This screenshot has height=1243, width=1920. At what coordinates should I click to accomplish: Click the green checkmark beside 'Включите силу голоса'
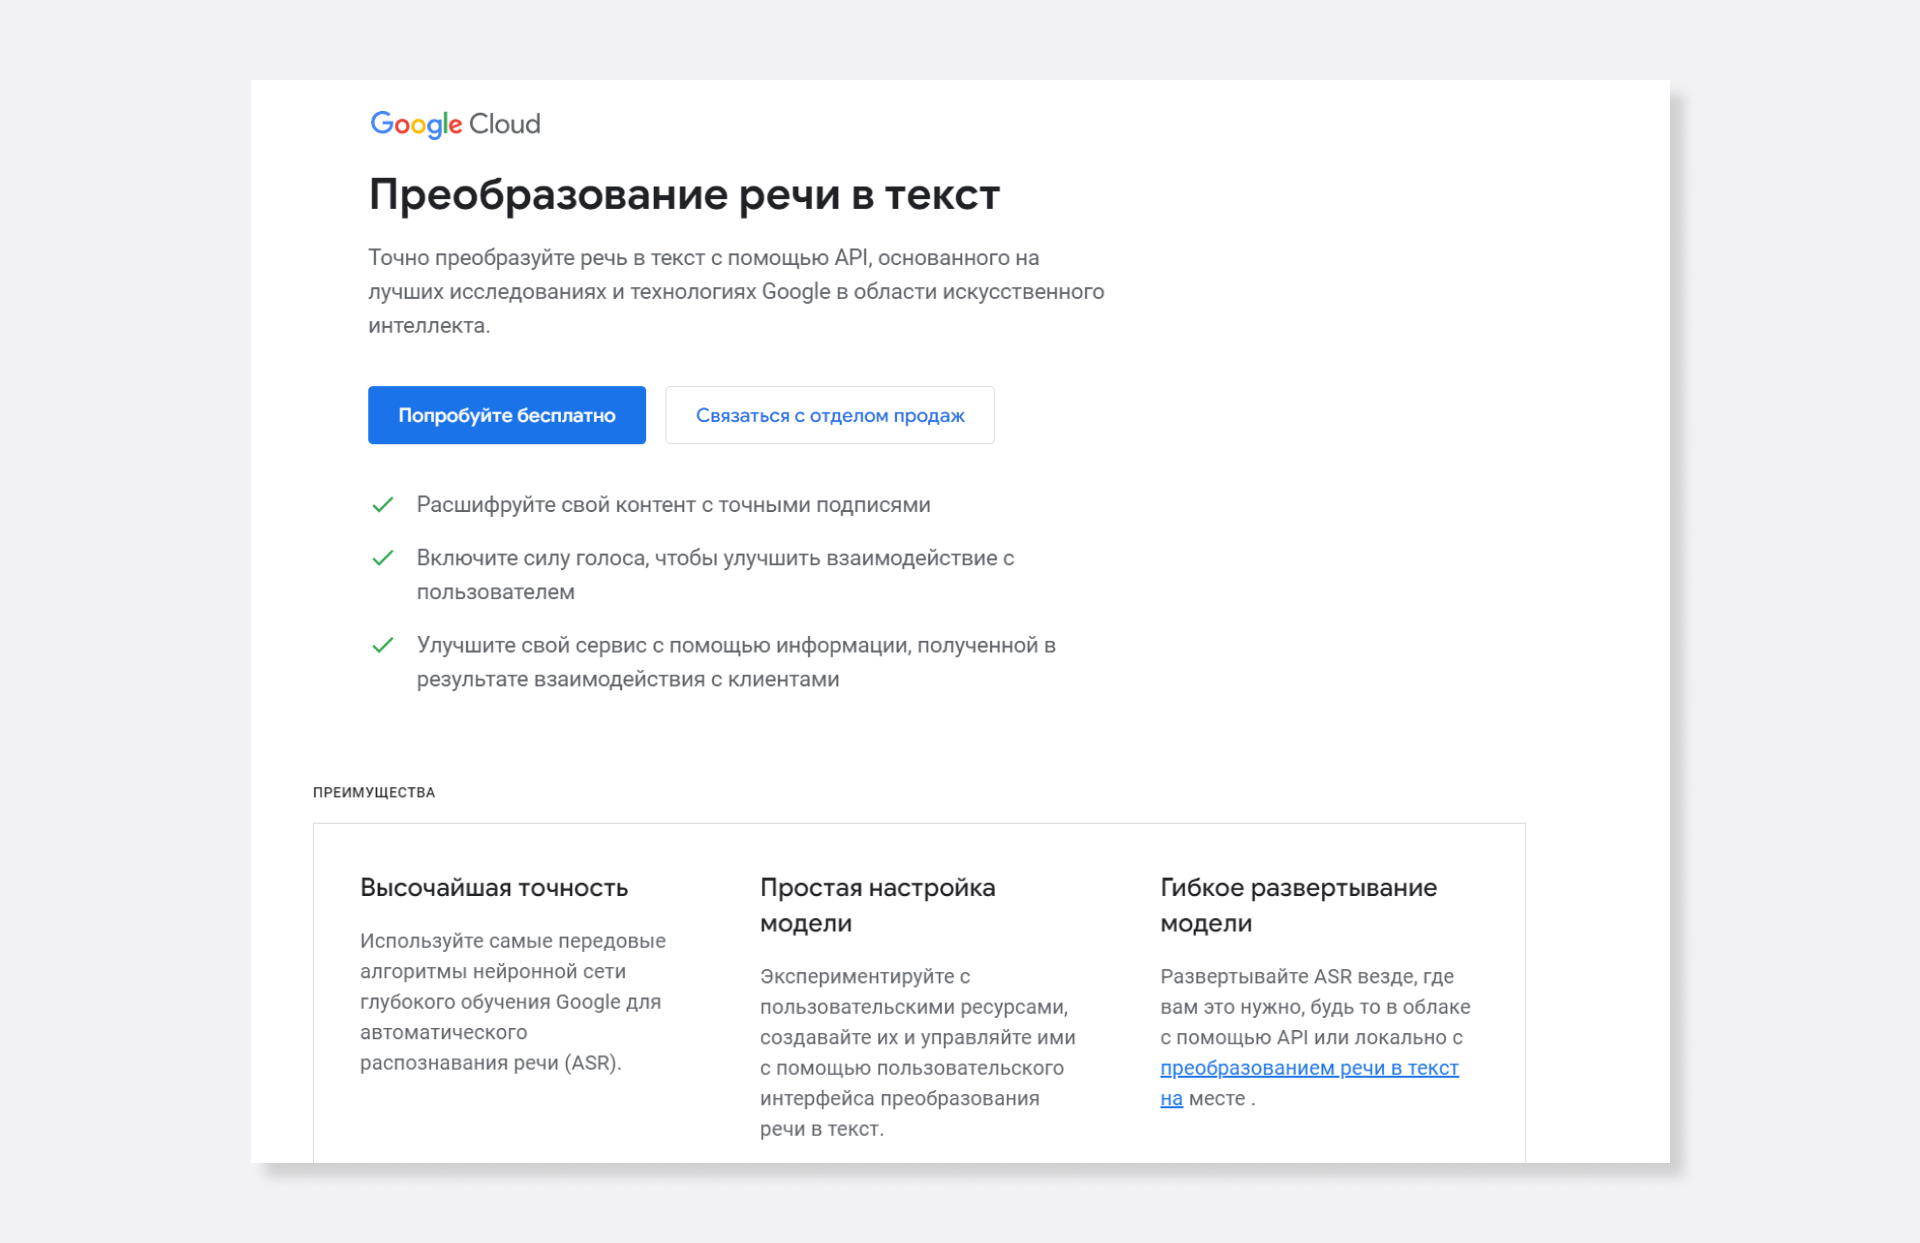click(x=382, y=558)
